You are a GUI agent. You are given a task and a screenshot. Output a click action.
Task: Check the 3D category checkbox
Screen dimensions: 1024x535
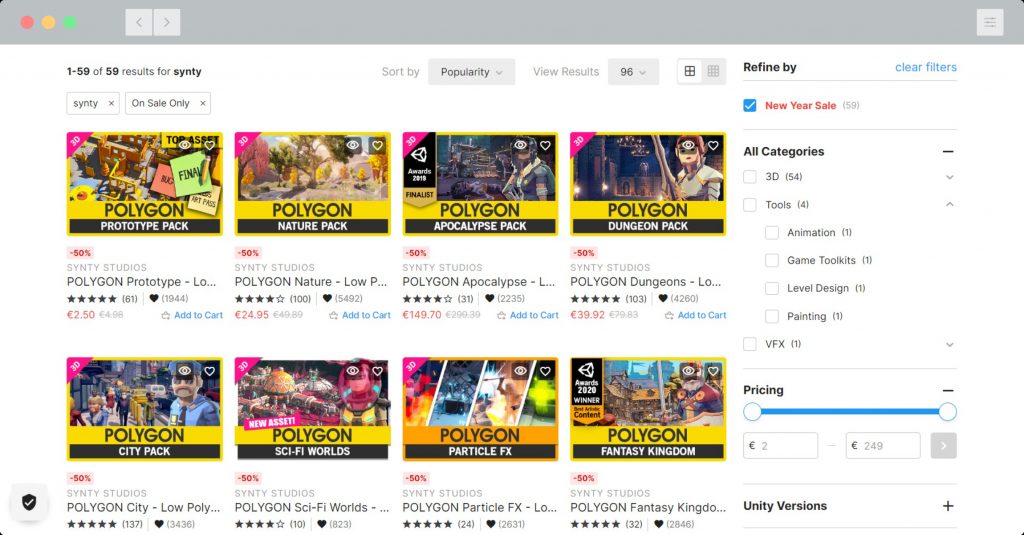tap(750, 177)
